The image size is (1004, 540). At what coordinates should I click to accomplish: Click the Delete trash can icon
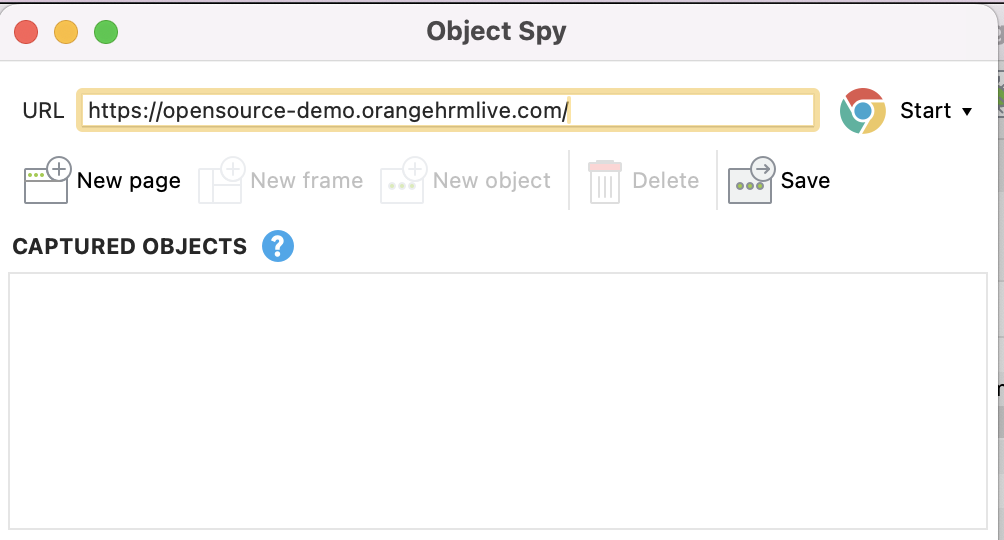pos(604,181)
